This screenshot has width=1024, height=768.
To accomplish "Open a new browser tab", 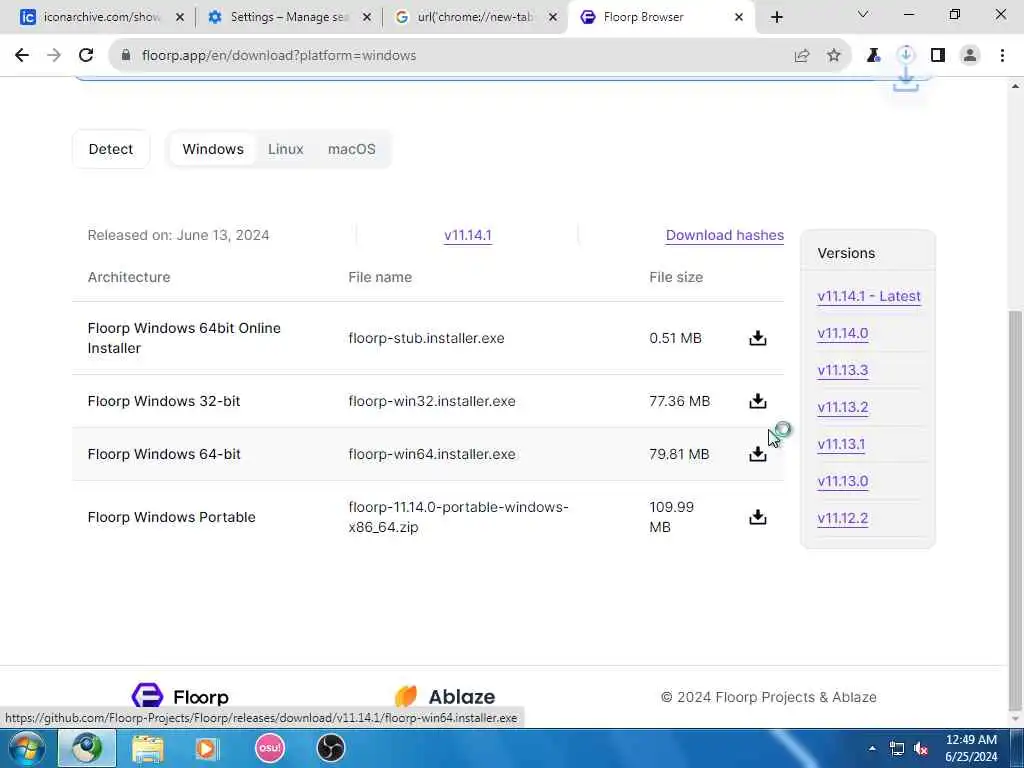I will click(x=776, y=18).
